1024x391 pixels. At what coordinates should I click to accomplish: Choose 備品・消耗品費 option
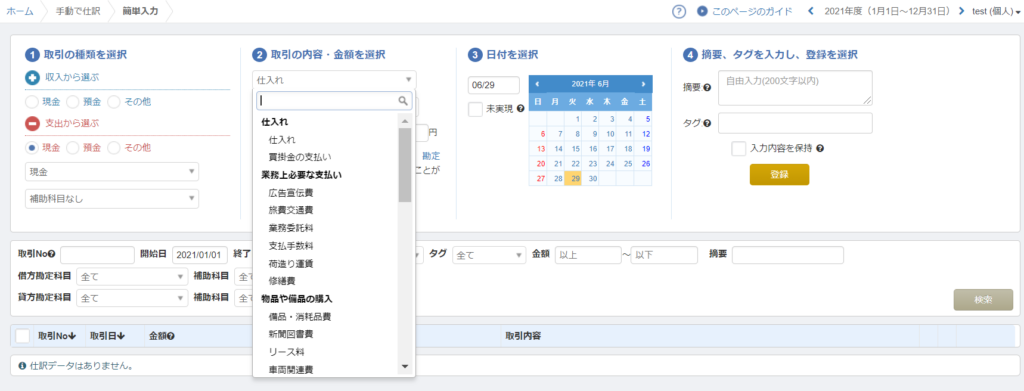pos(299,317)
